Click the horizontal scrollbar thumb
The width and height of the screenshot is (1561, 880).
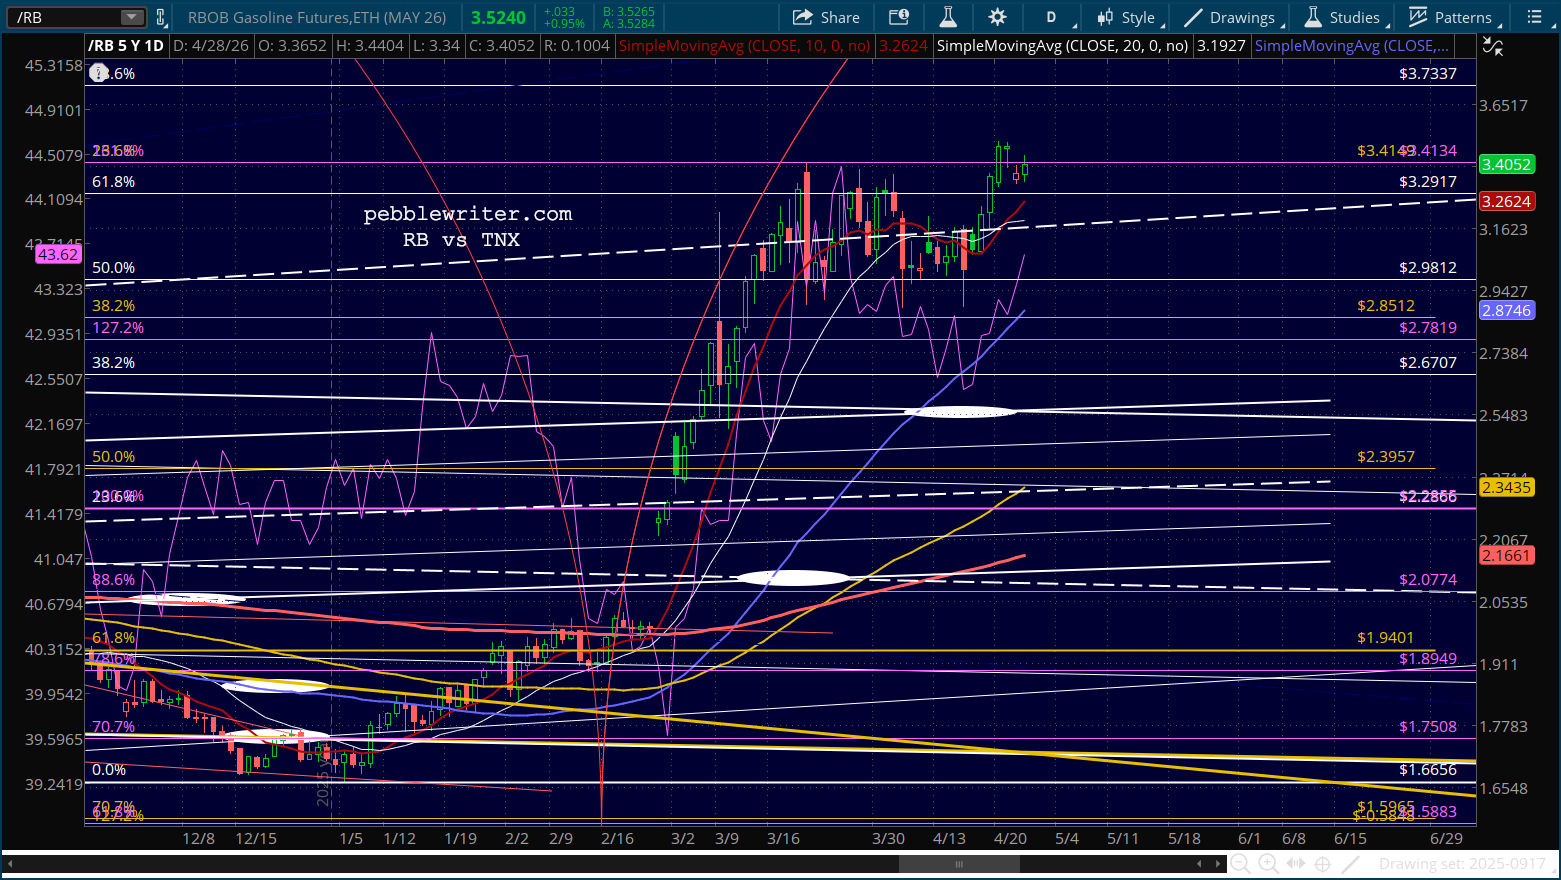pyautogui.click(x=958, y=864)
